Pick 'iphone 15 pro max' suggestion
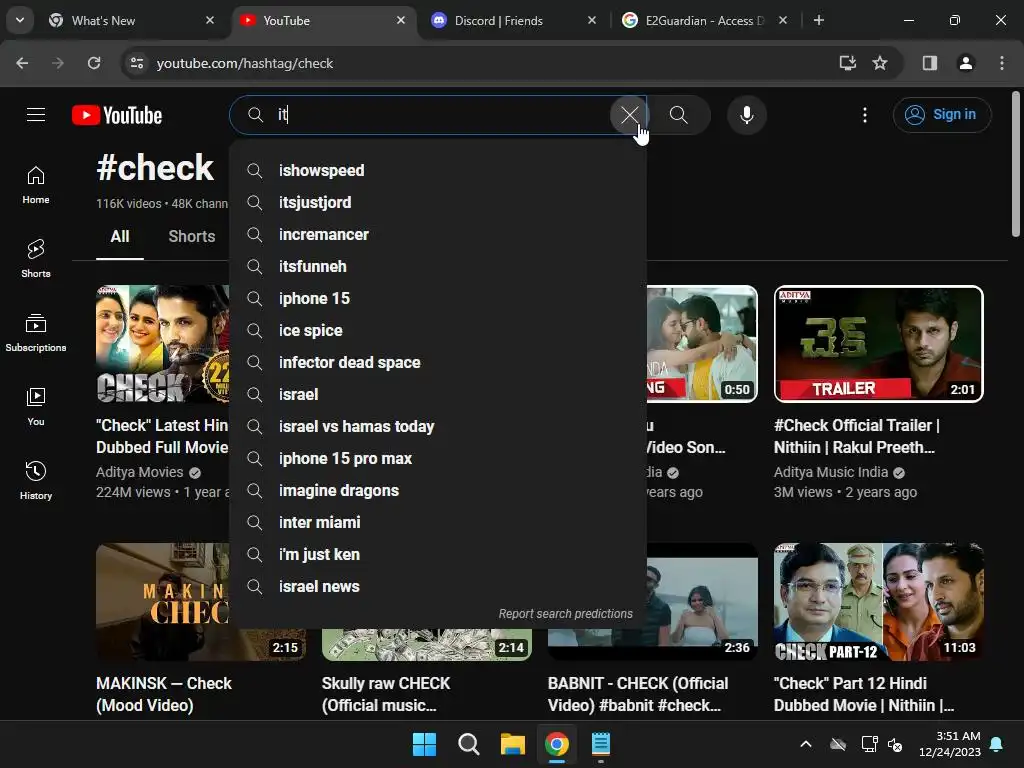1024x768 pixels. [438, 458]
